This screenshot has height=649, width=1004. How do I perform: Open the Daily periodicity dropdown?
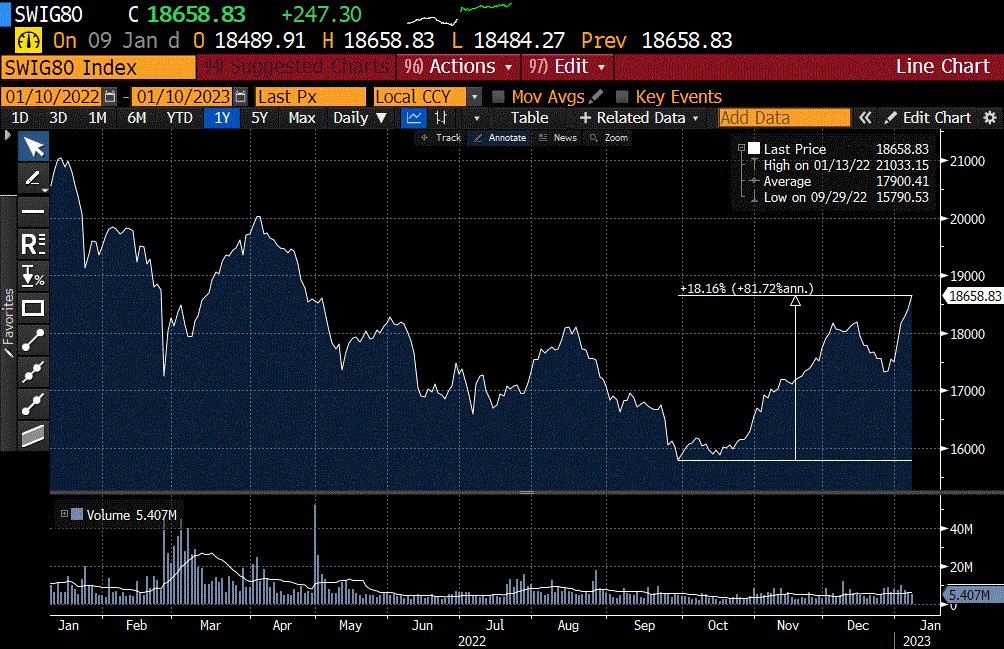pyautogui.click(x=360, y=118)
